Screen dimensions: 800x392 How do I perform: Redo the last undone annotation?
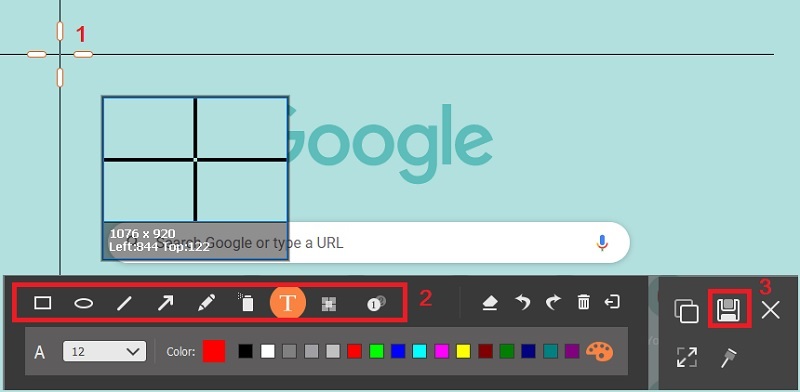point(553,303)
